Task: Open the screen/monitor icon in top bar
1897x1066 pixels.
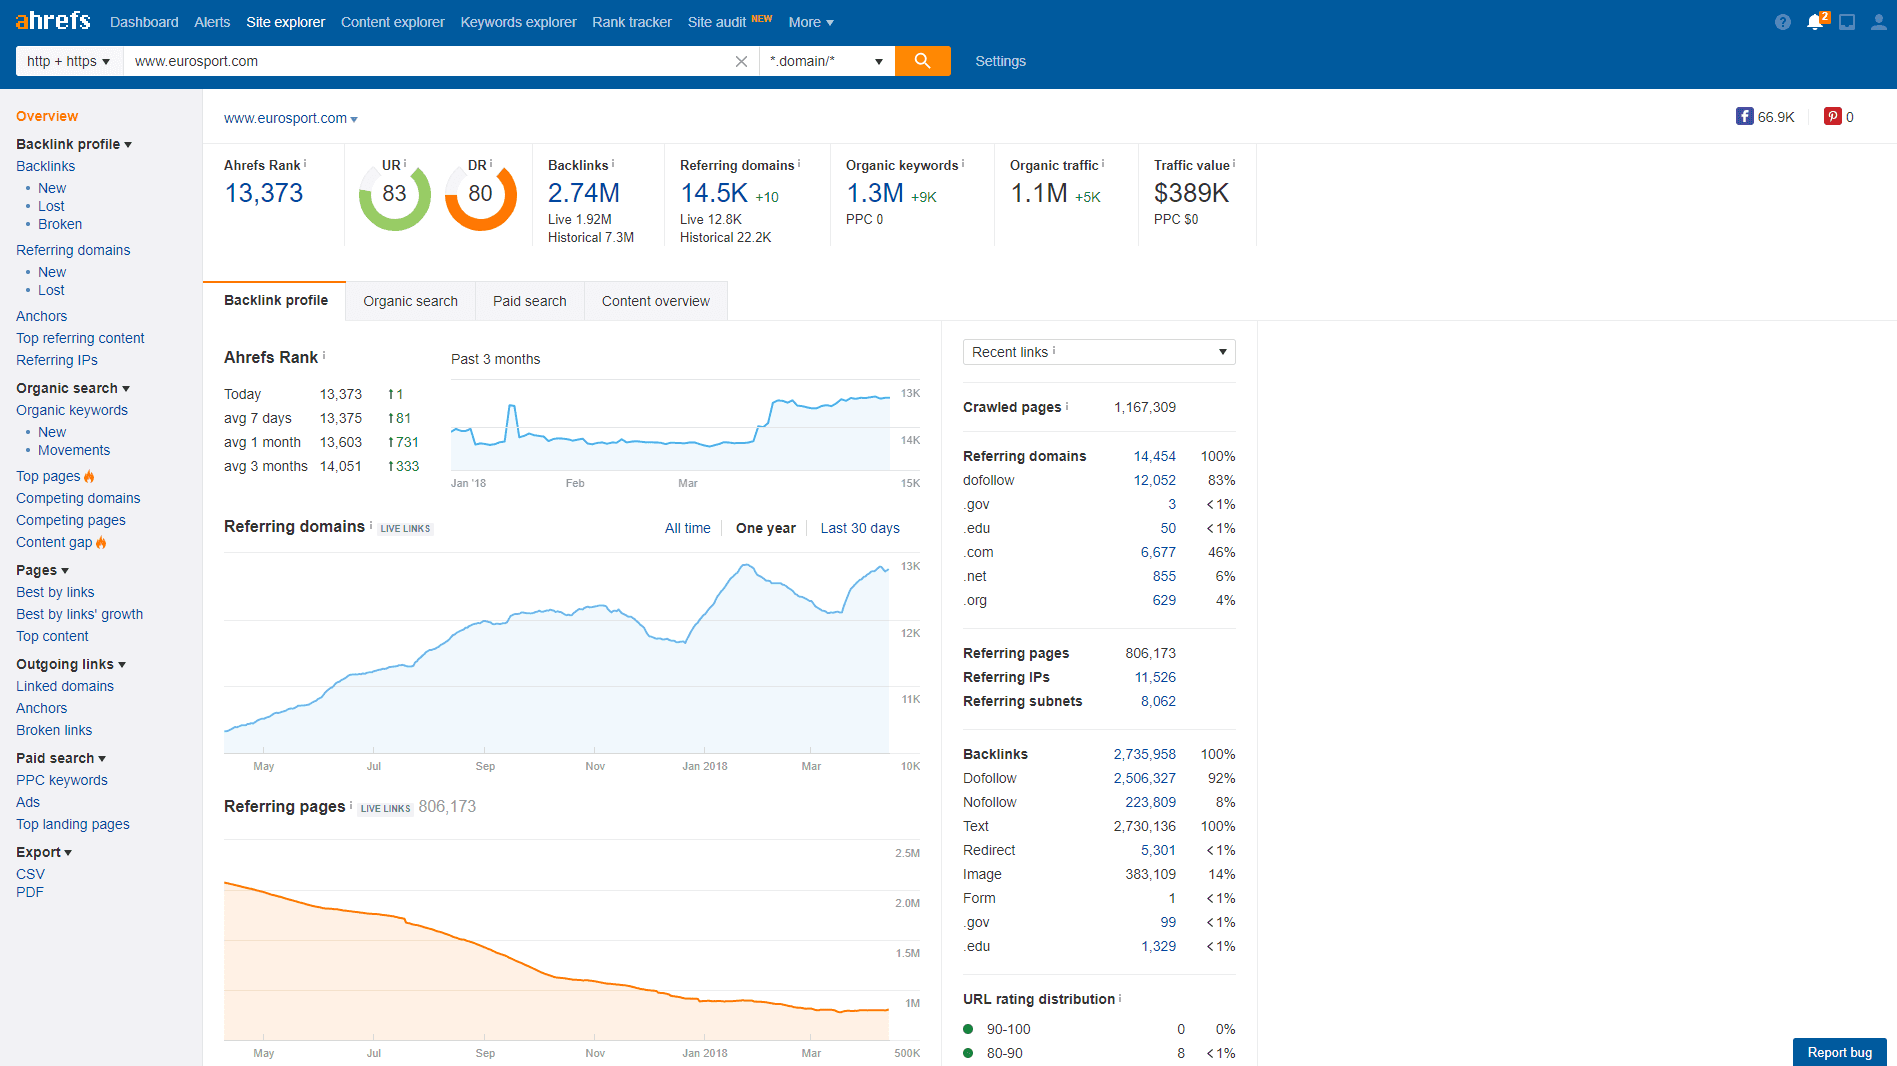Action: pyautogui.click(x=1847, y=21)
